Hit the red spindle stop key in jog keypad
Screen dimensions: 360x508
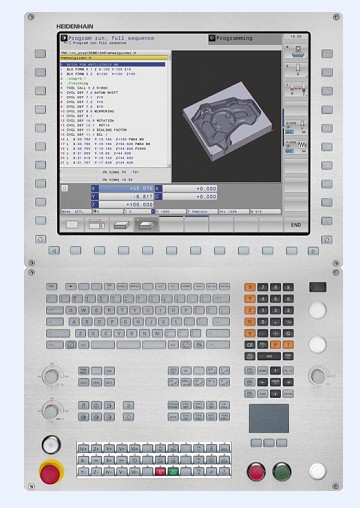click(x=160, y=471)
